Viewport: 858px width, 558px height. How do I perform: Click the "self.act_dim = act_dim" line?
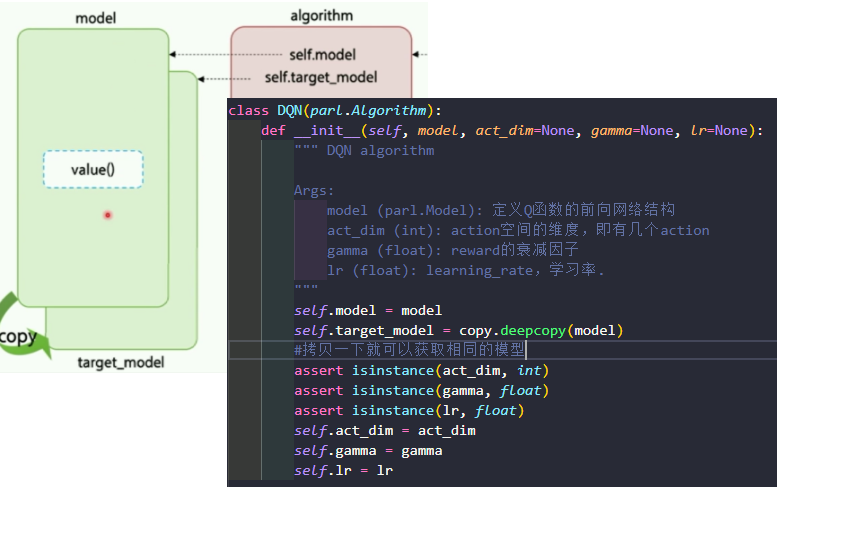pos(385,431)
